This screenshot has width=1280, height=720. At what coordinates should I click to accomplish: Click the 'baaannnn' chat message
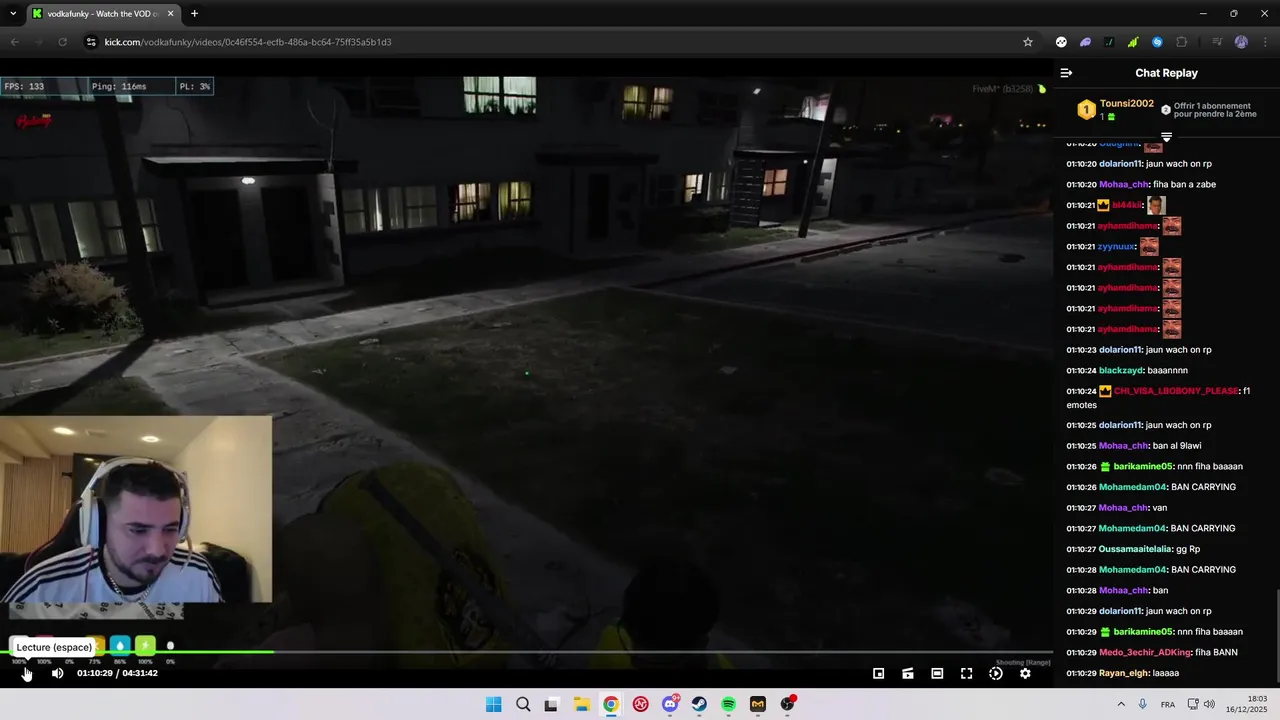tap(1168, 370)
